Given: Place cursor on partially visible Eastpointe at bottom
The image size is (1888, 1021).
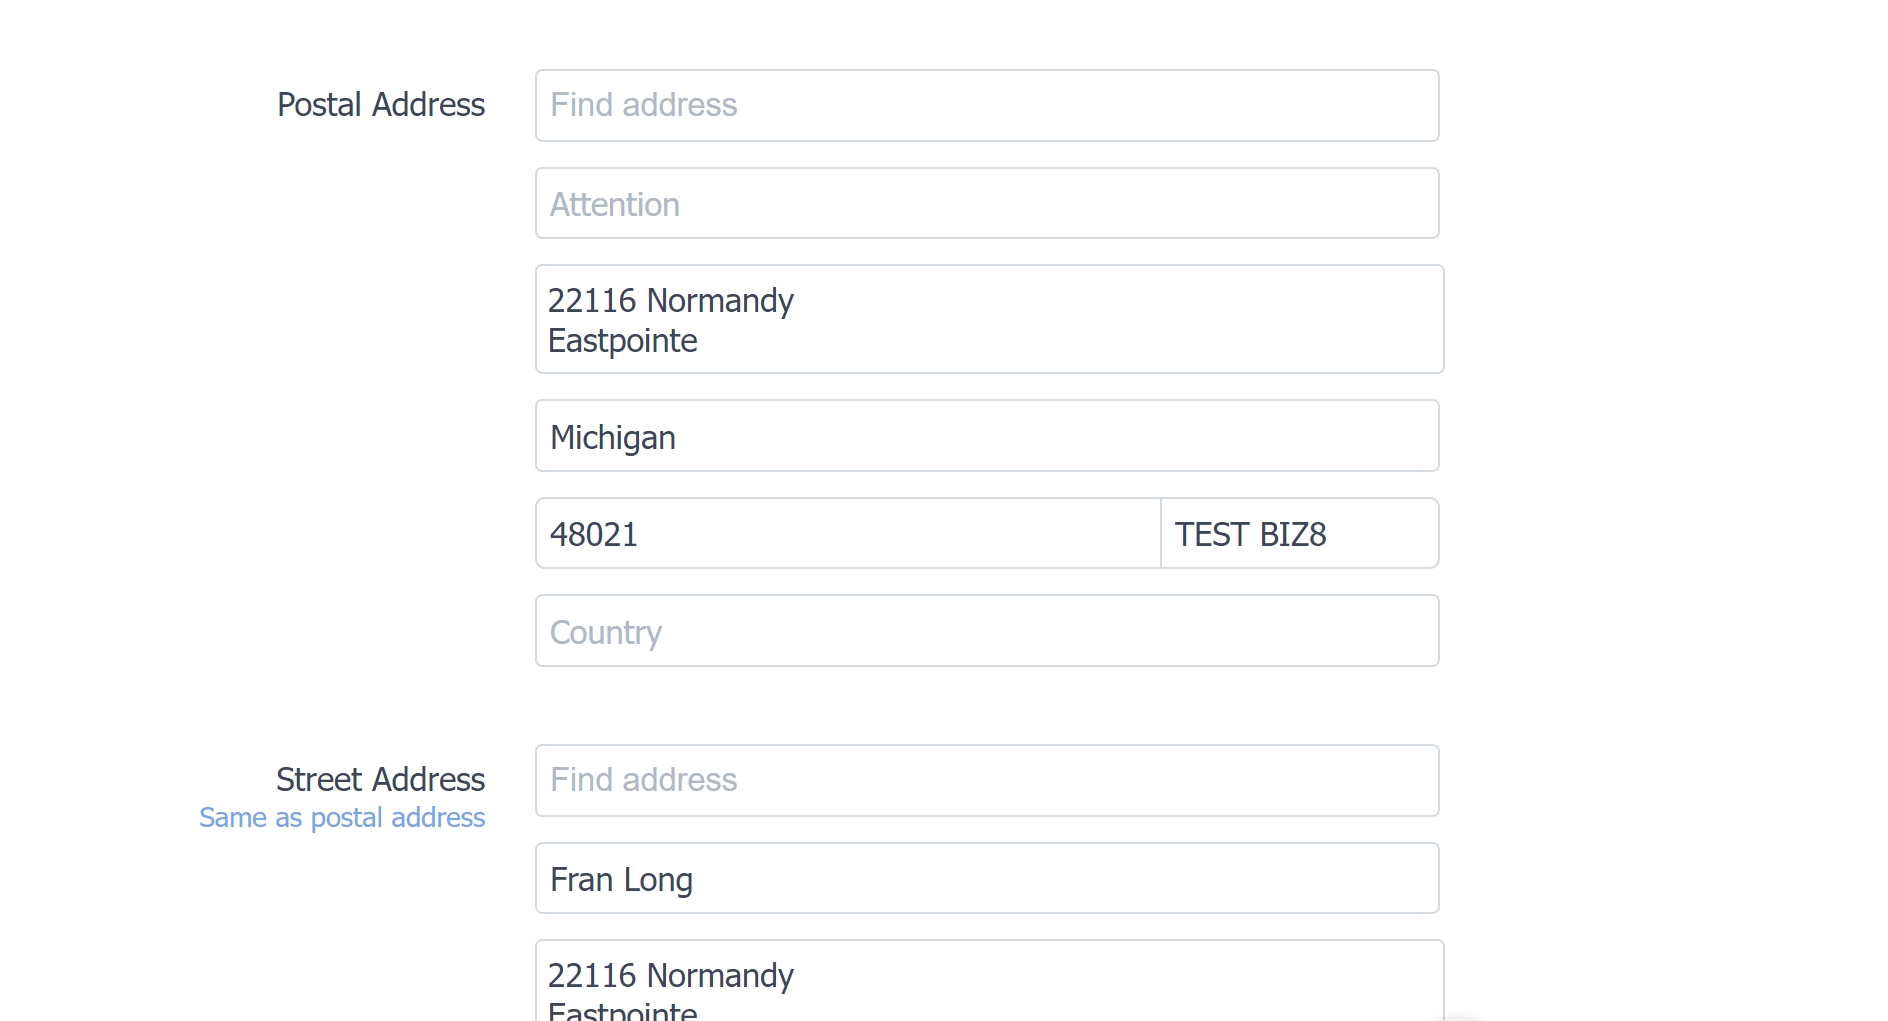Looking at the screenshot, I should pyautogui.click(x=623, y=1011).
